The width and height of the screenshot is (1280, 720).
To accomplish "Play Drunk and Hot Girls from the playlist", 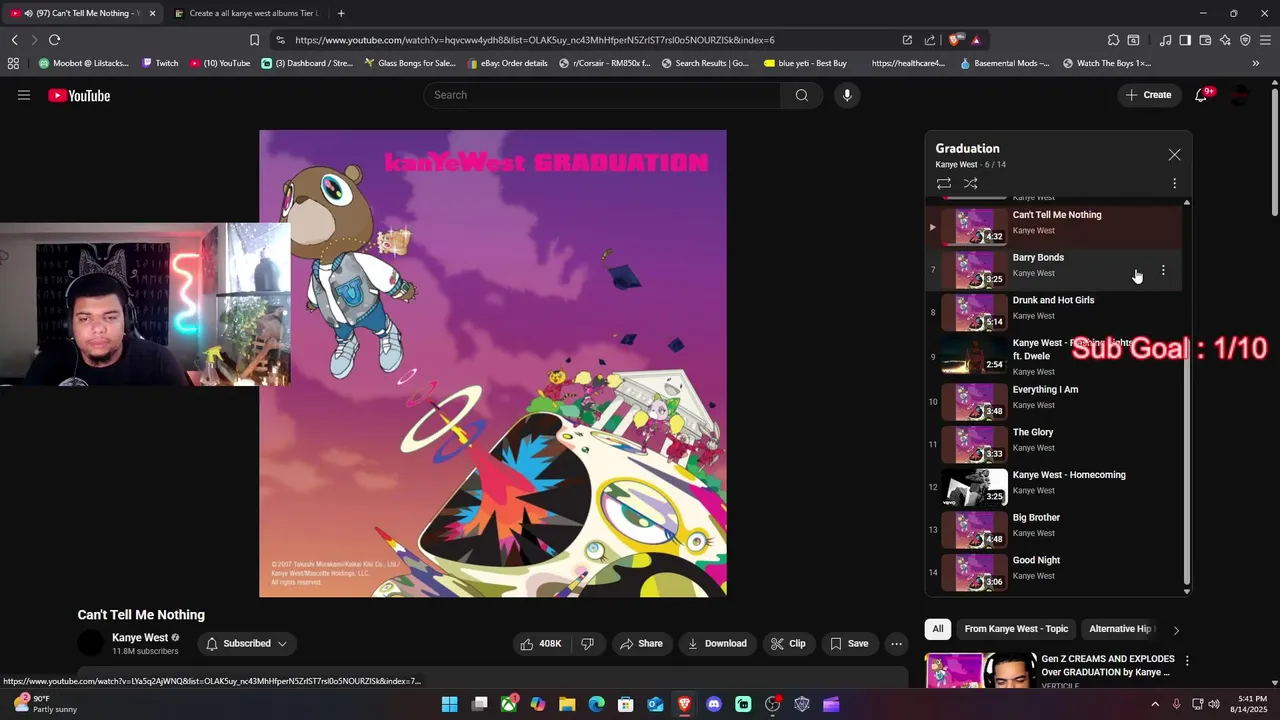I will pyautogui.click(x=1054, y=313).
